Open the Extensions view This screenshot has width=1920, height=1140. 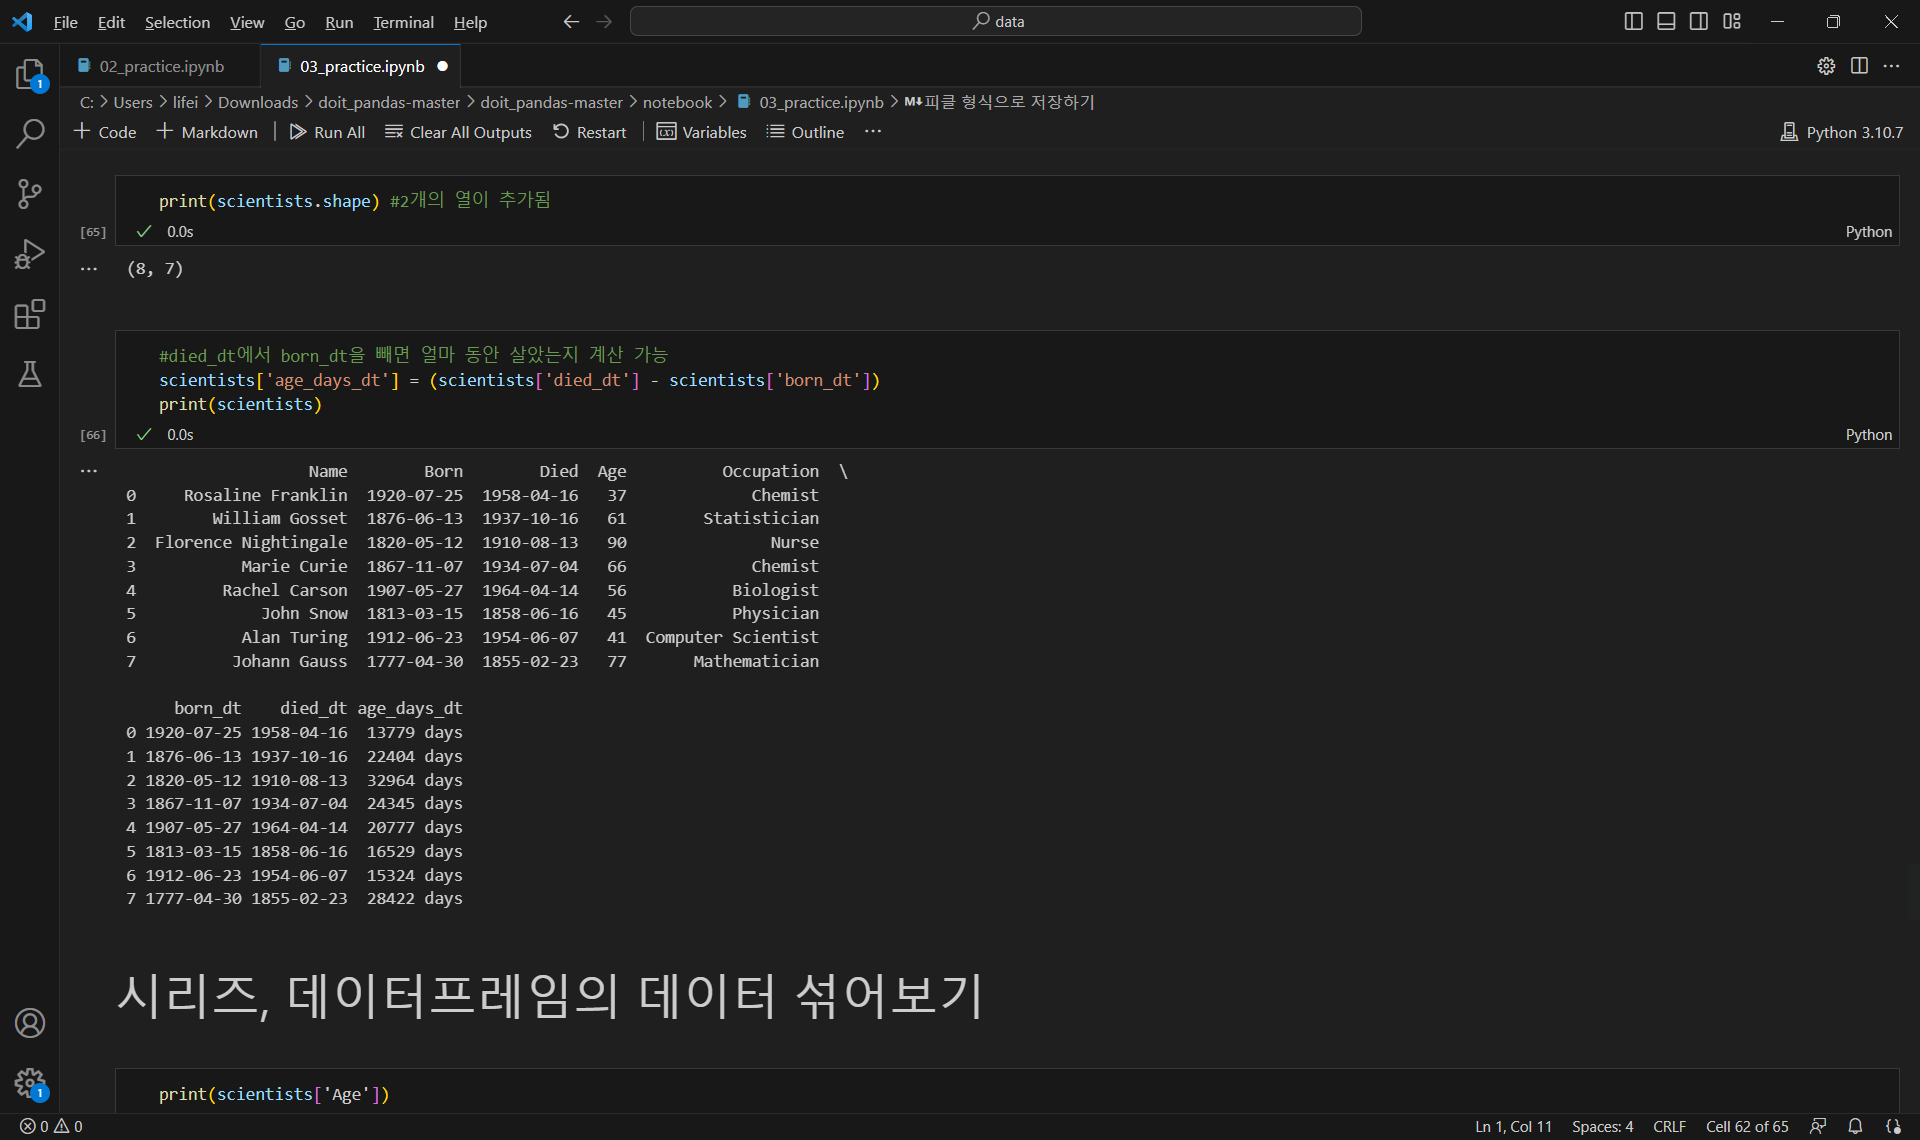coord(30,314)
